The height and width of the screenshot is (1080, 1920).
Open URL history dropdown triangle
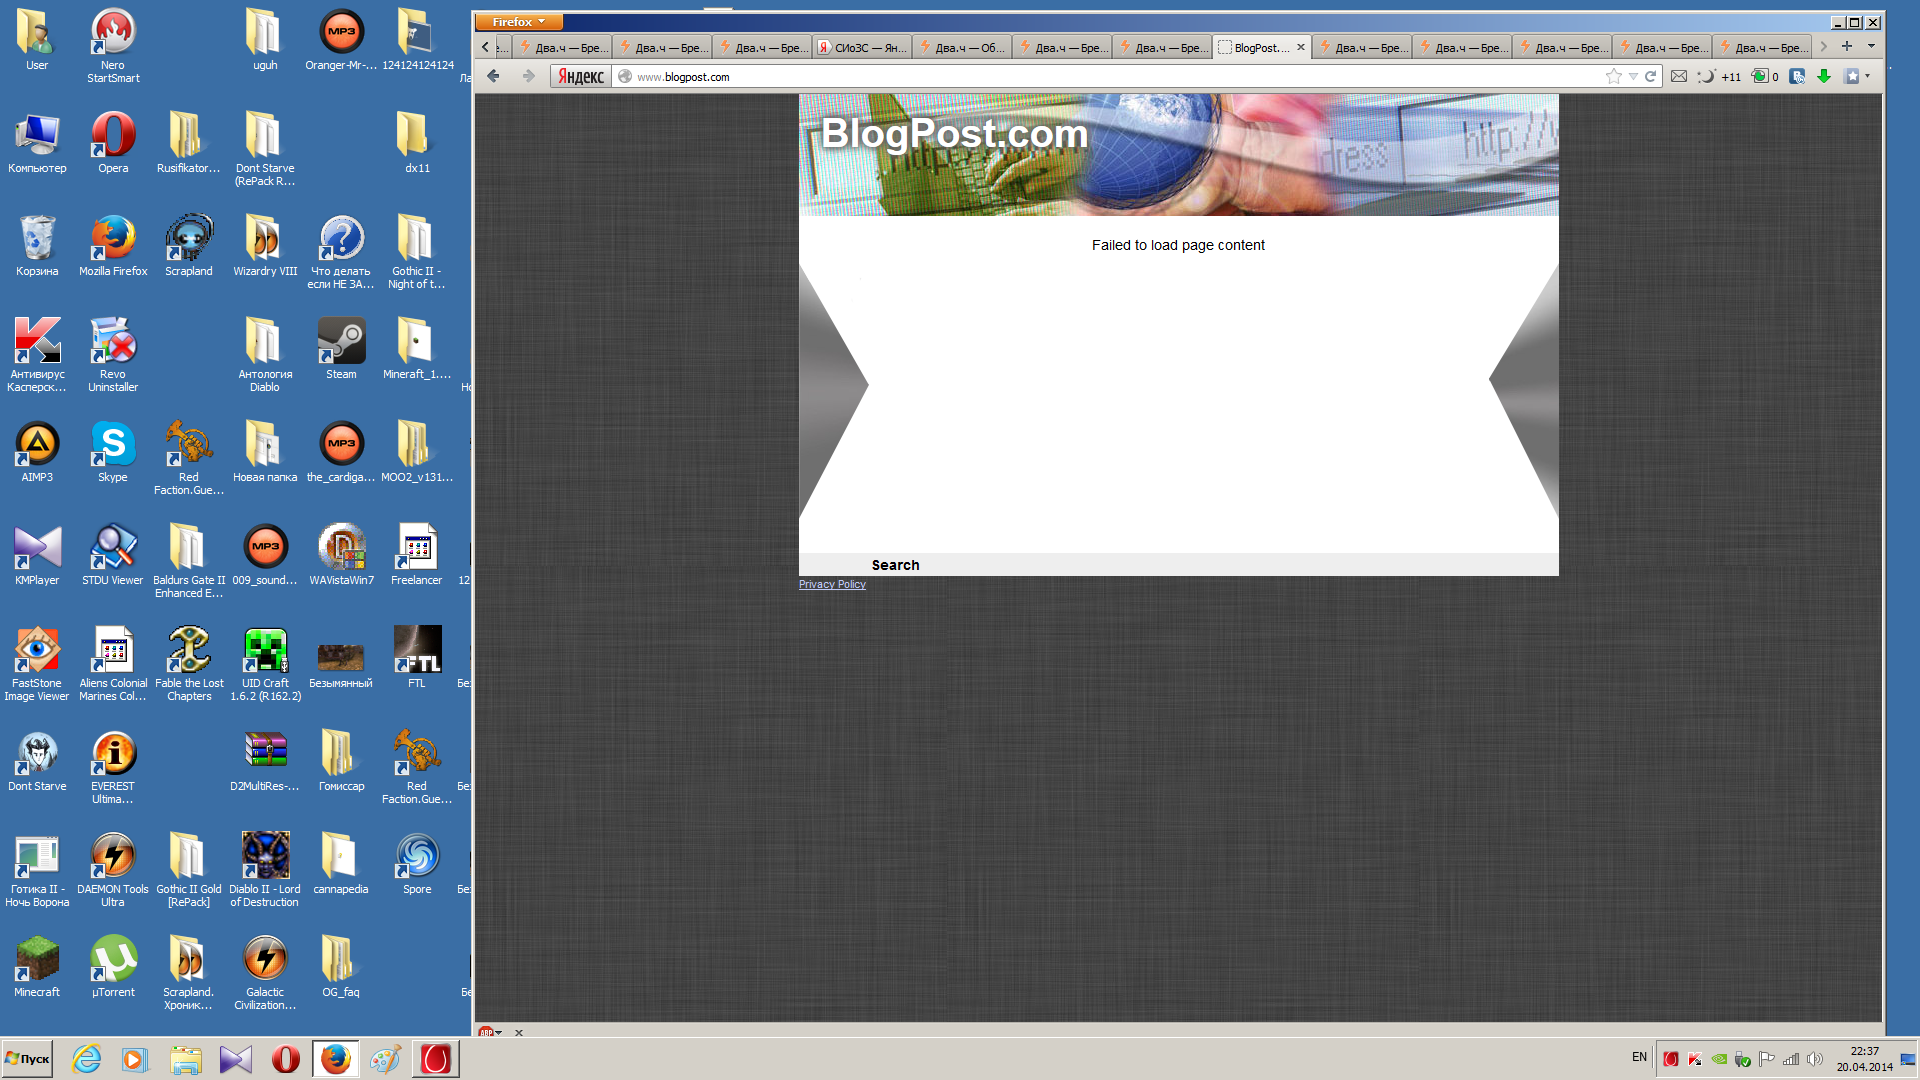pos(1633,76)
